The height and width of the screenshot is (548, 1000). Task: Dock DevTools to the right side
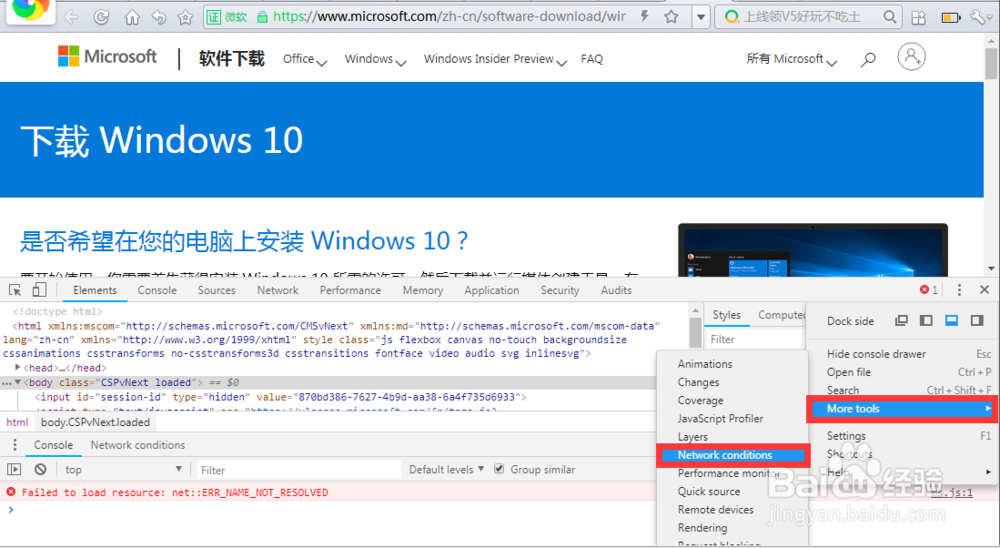(x=976, y=320)
